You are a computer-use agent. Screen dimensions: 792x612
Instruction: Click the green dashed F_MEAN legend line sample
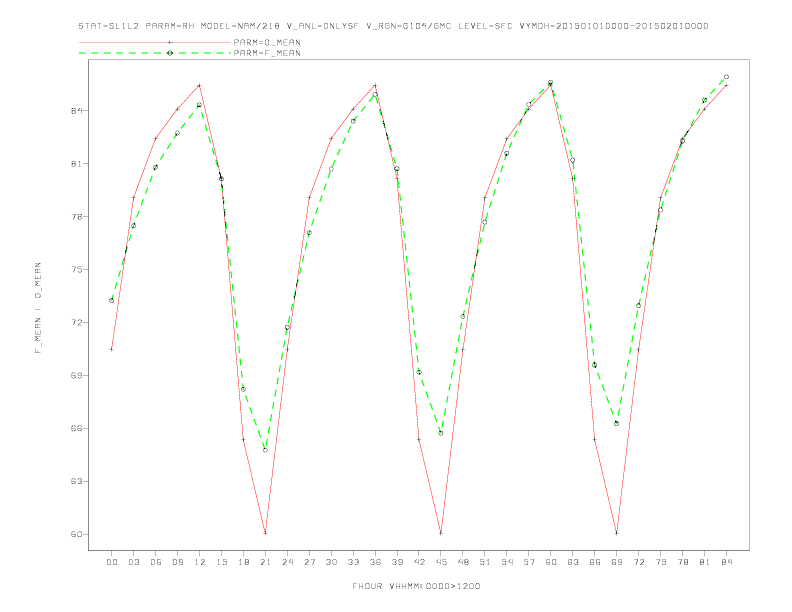(155, 53)
